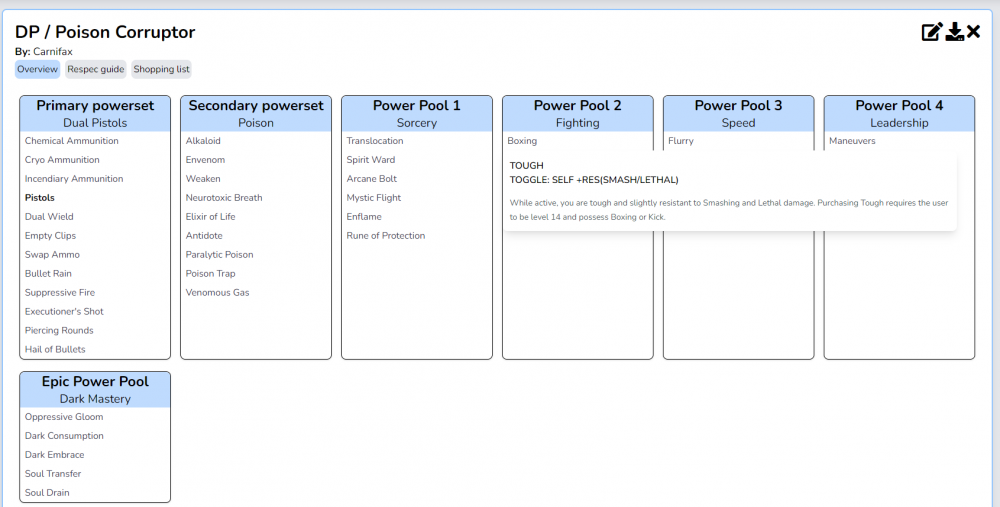Close the build view with X icon
This screenshot has height=507, width=1000.
point(974,32)
